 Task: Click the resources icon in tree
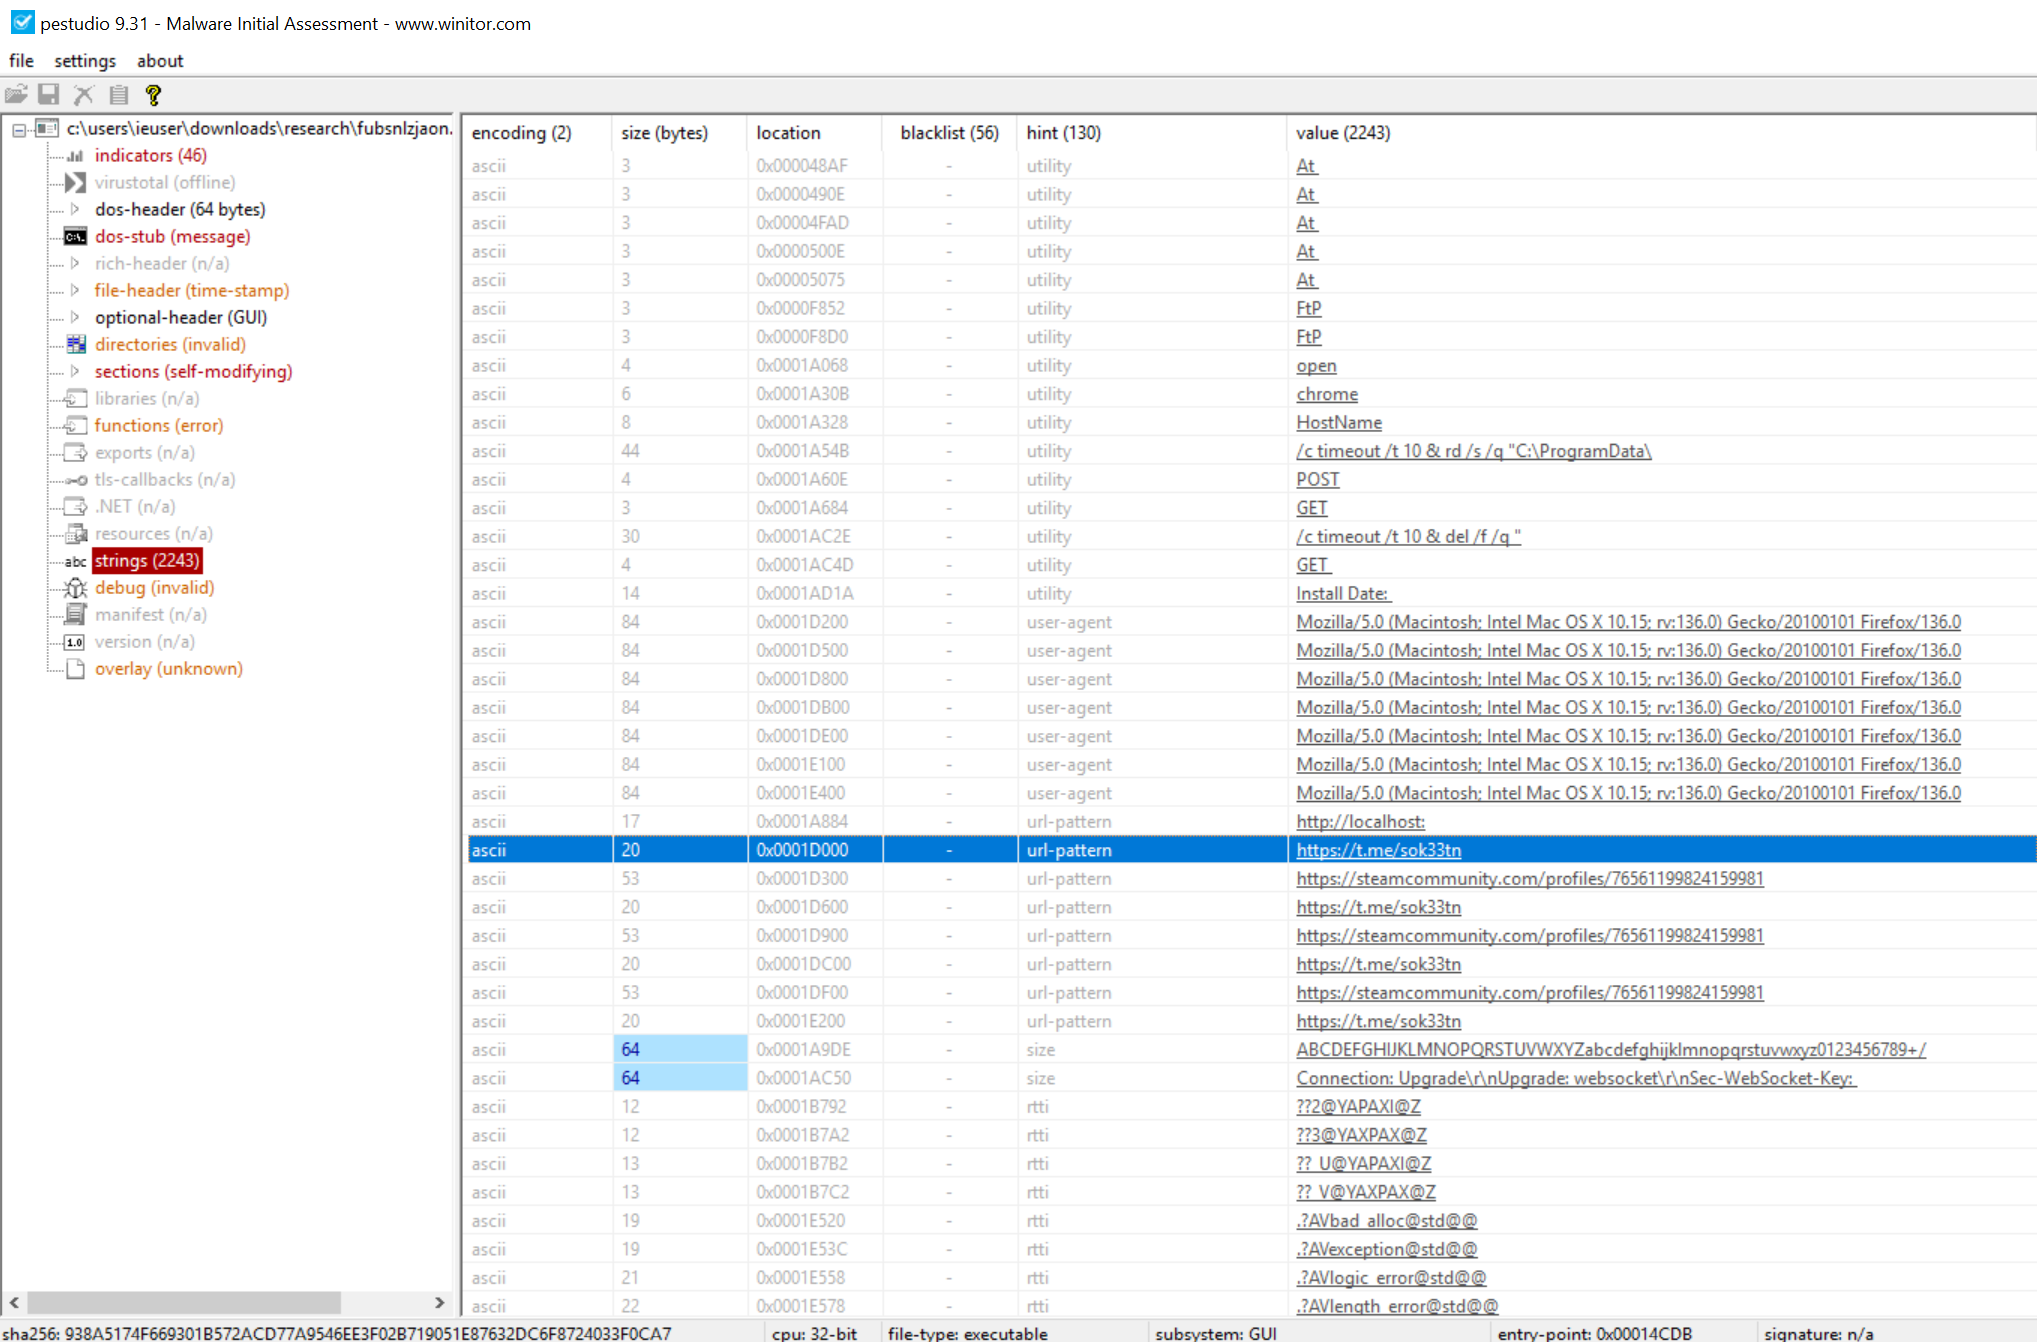tap(75, 534)
